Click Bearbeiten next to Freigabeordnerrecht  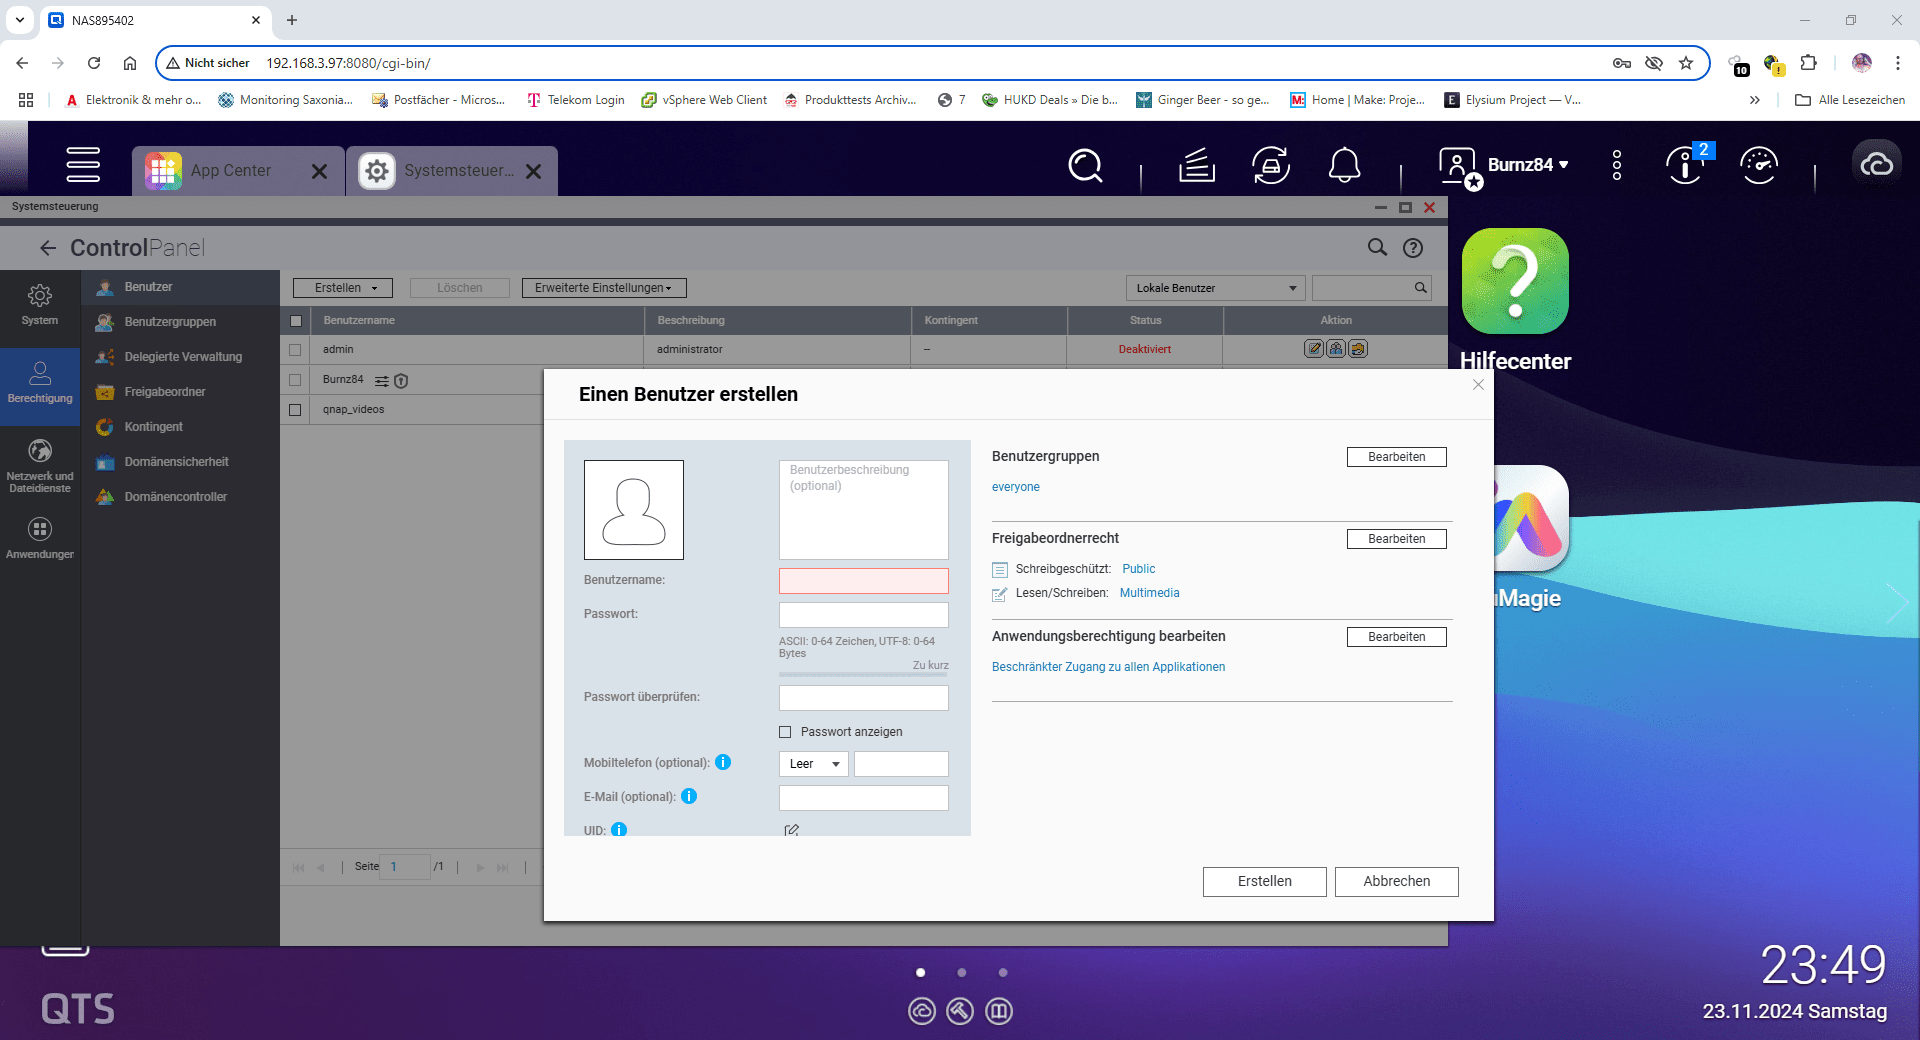(x=1396, y=539)
